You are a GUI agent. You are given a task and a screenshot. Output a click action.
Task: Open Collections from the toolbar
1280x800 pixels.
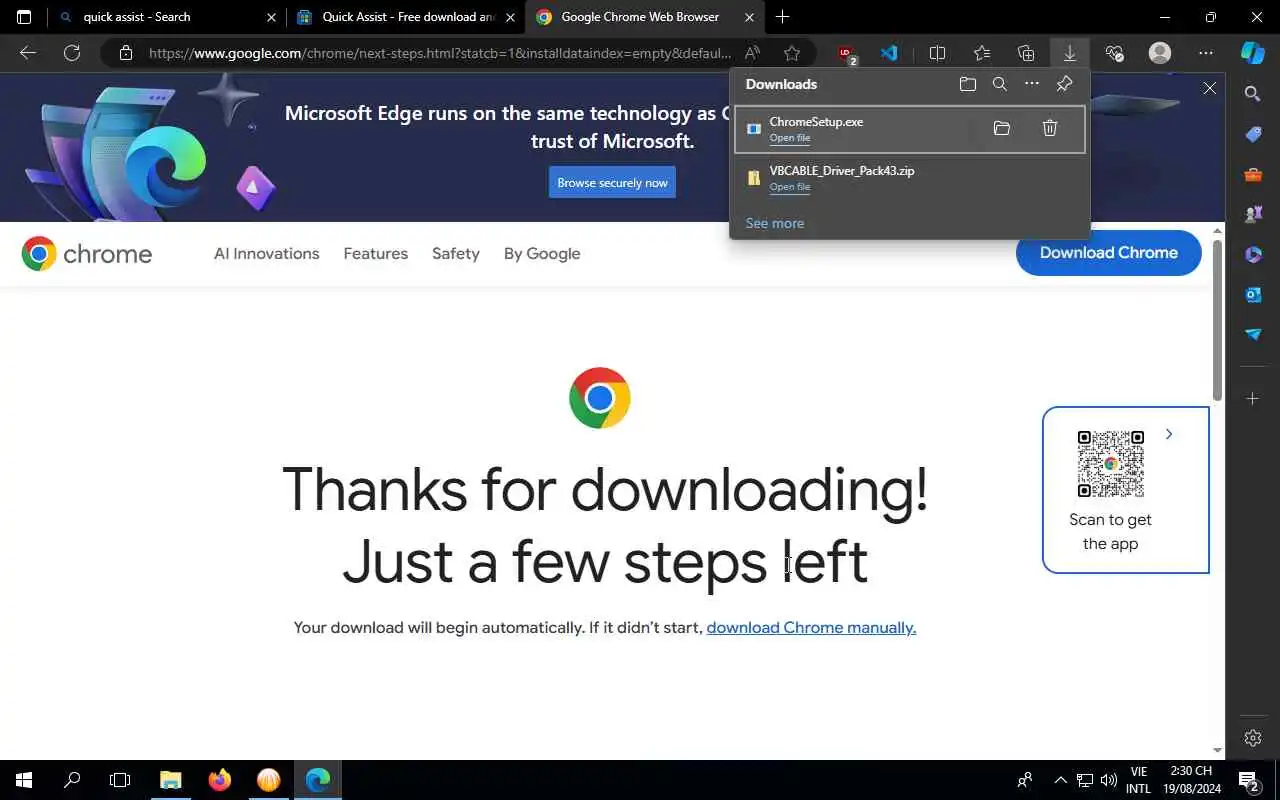pos(1026,53)
